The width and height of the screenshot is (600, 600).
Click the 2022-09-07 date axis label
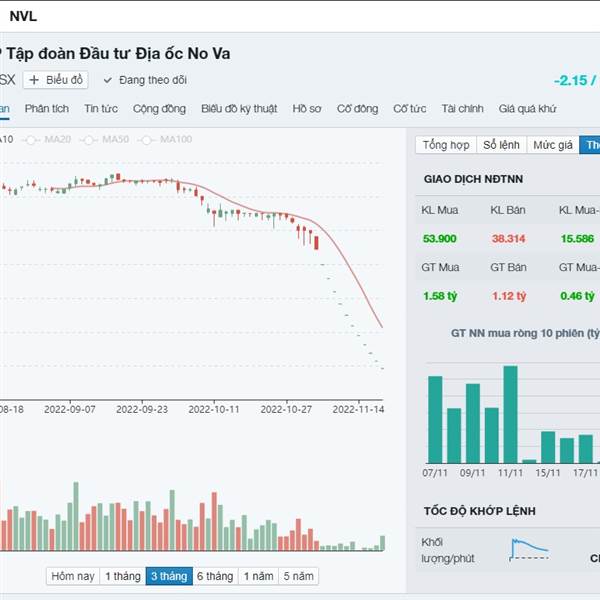[x=70, y=409]
